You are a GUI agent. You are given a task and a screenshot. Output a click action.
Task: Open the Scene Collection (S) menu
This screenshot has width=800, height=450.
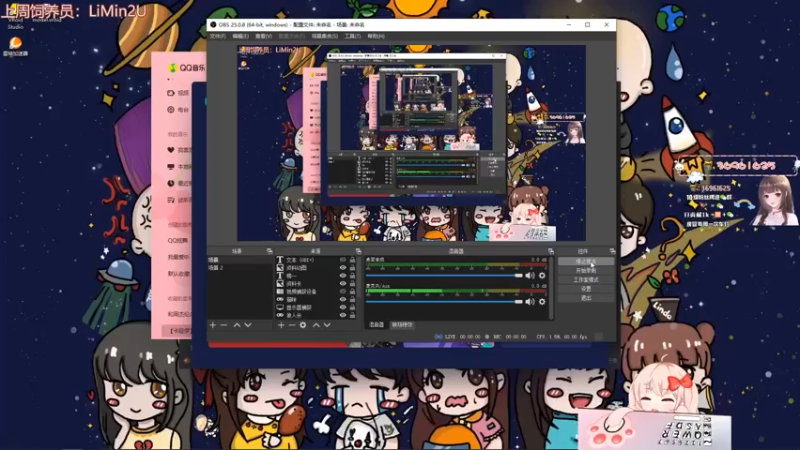(x=324, y=36)
